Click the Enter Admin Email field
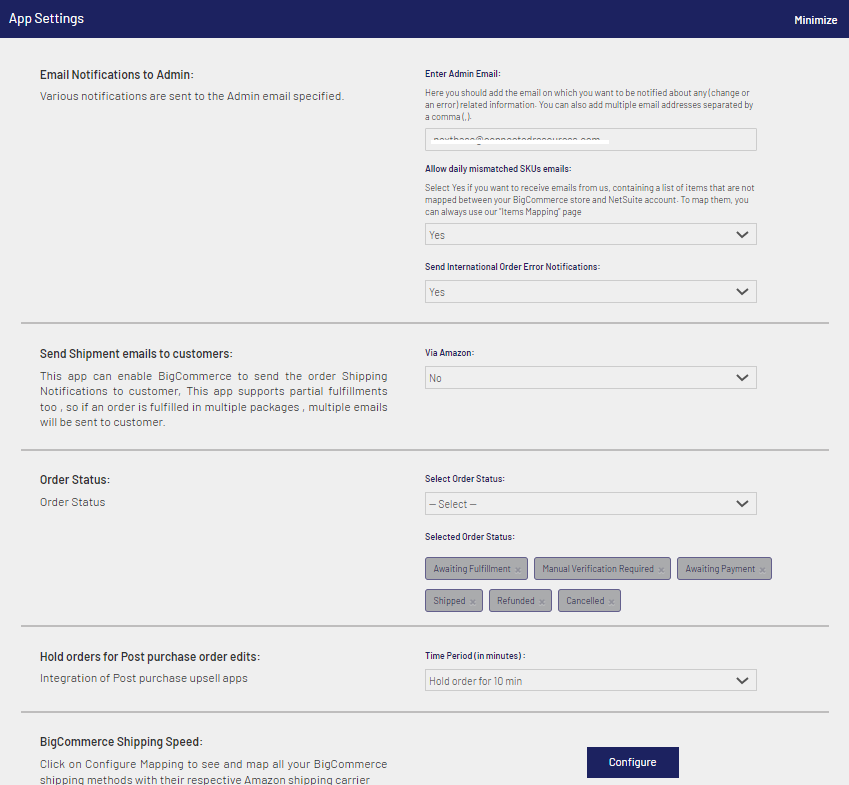Viewport: 849px width, 785px height. click(x=590, y=139)
